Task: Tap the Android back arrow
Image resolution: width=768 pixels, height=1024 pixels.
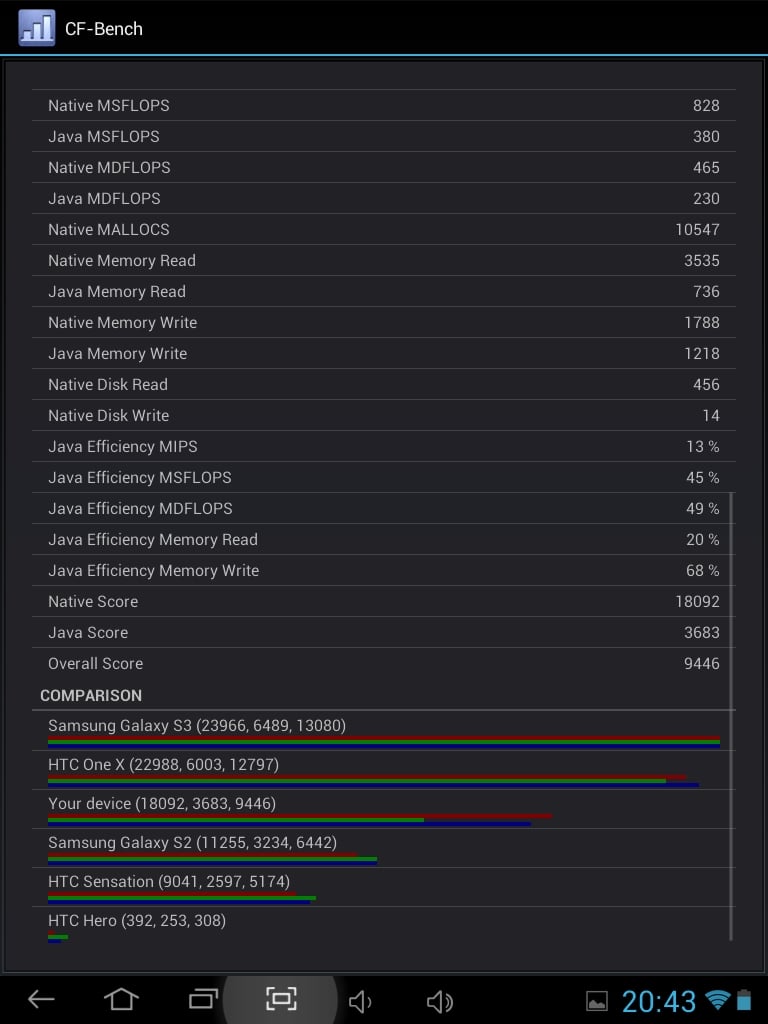Action: [x=40, y=999]
